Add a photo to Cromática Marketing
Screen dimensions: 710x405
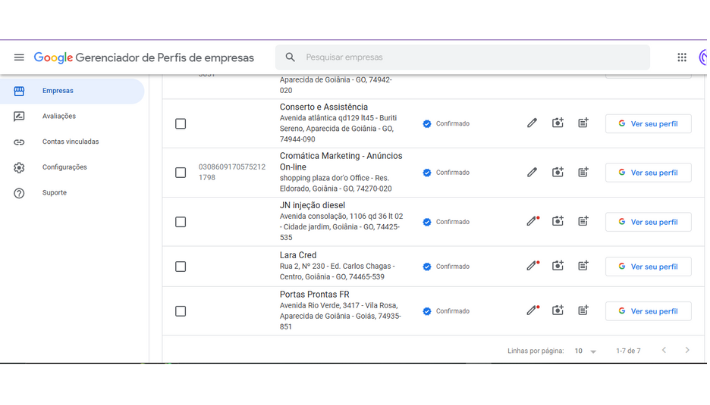[x=557, y=172]
